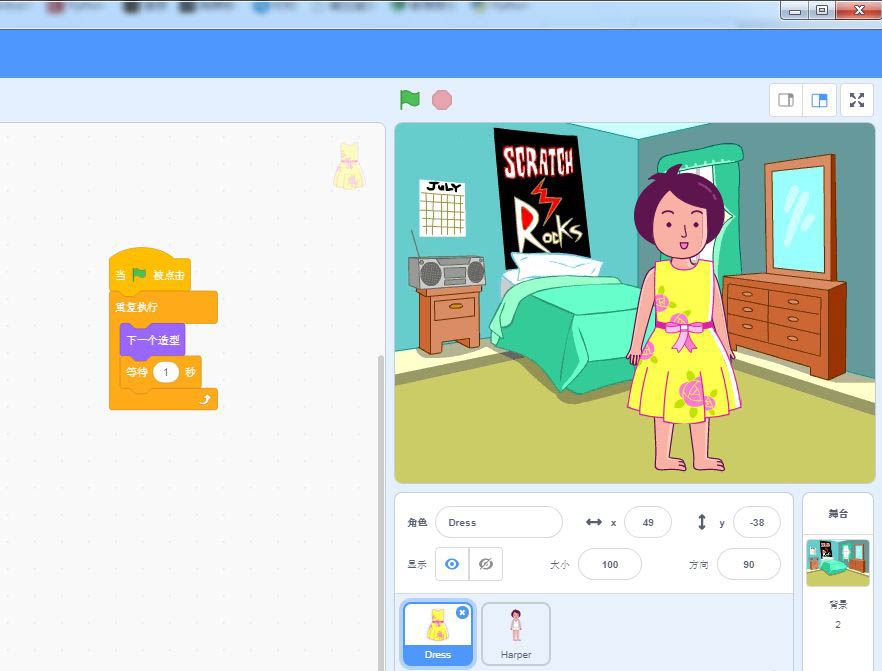This screenshot has height=671, width=882.
Task: Select the Harper sprite thumbnail
Action: point(516,632)
